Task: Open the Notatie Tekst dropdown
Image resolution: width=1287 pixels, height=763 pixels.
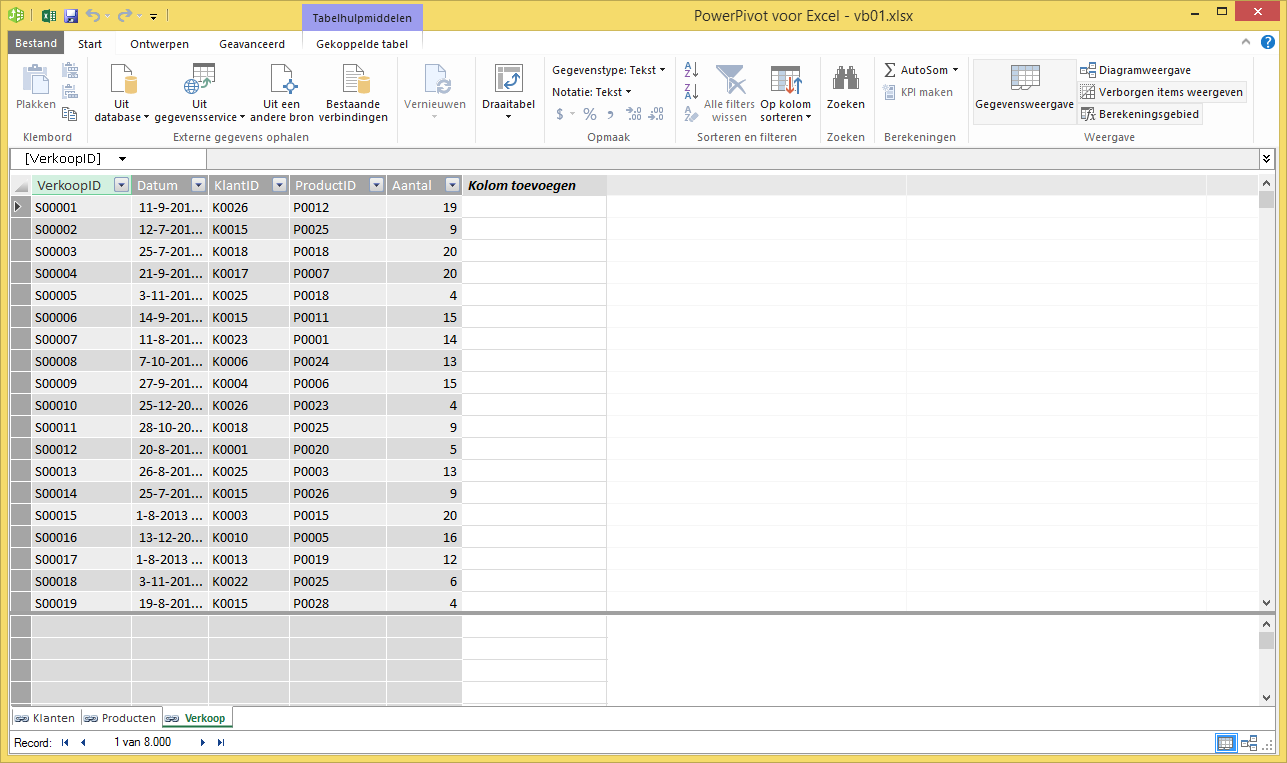Action: tap(592, 92)
